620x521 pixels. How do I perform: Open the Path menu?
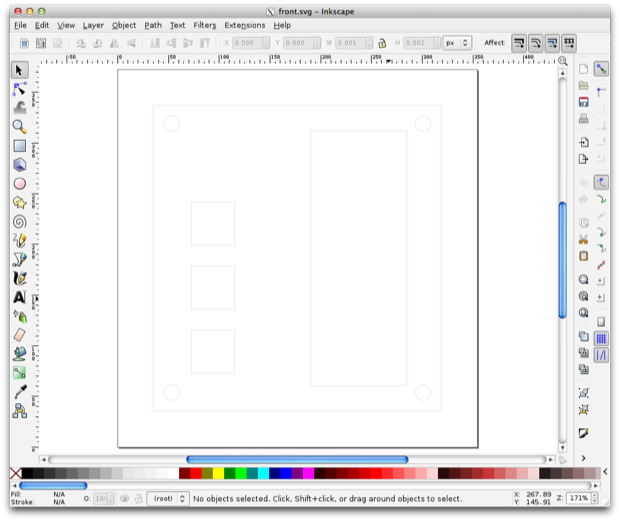click(x=153, y=25)
